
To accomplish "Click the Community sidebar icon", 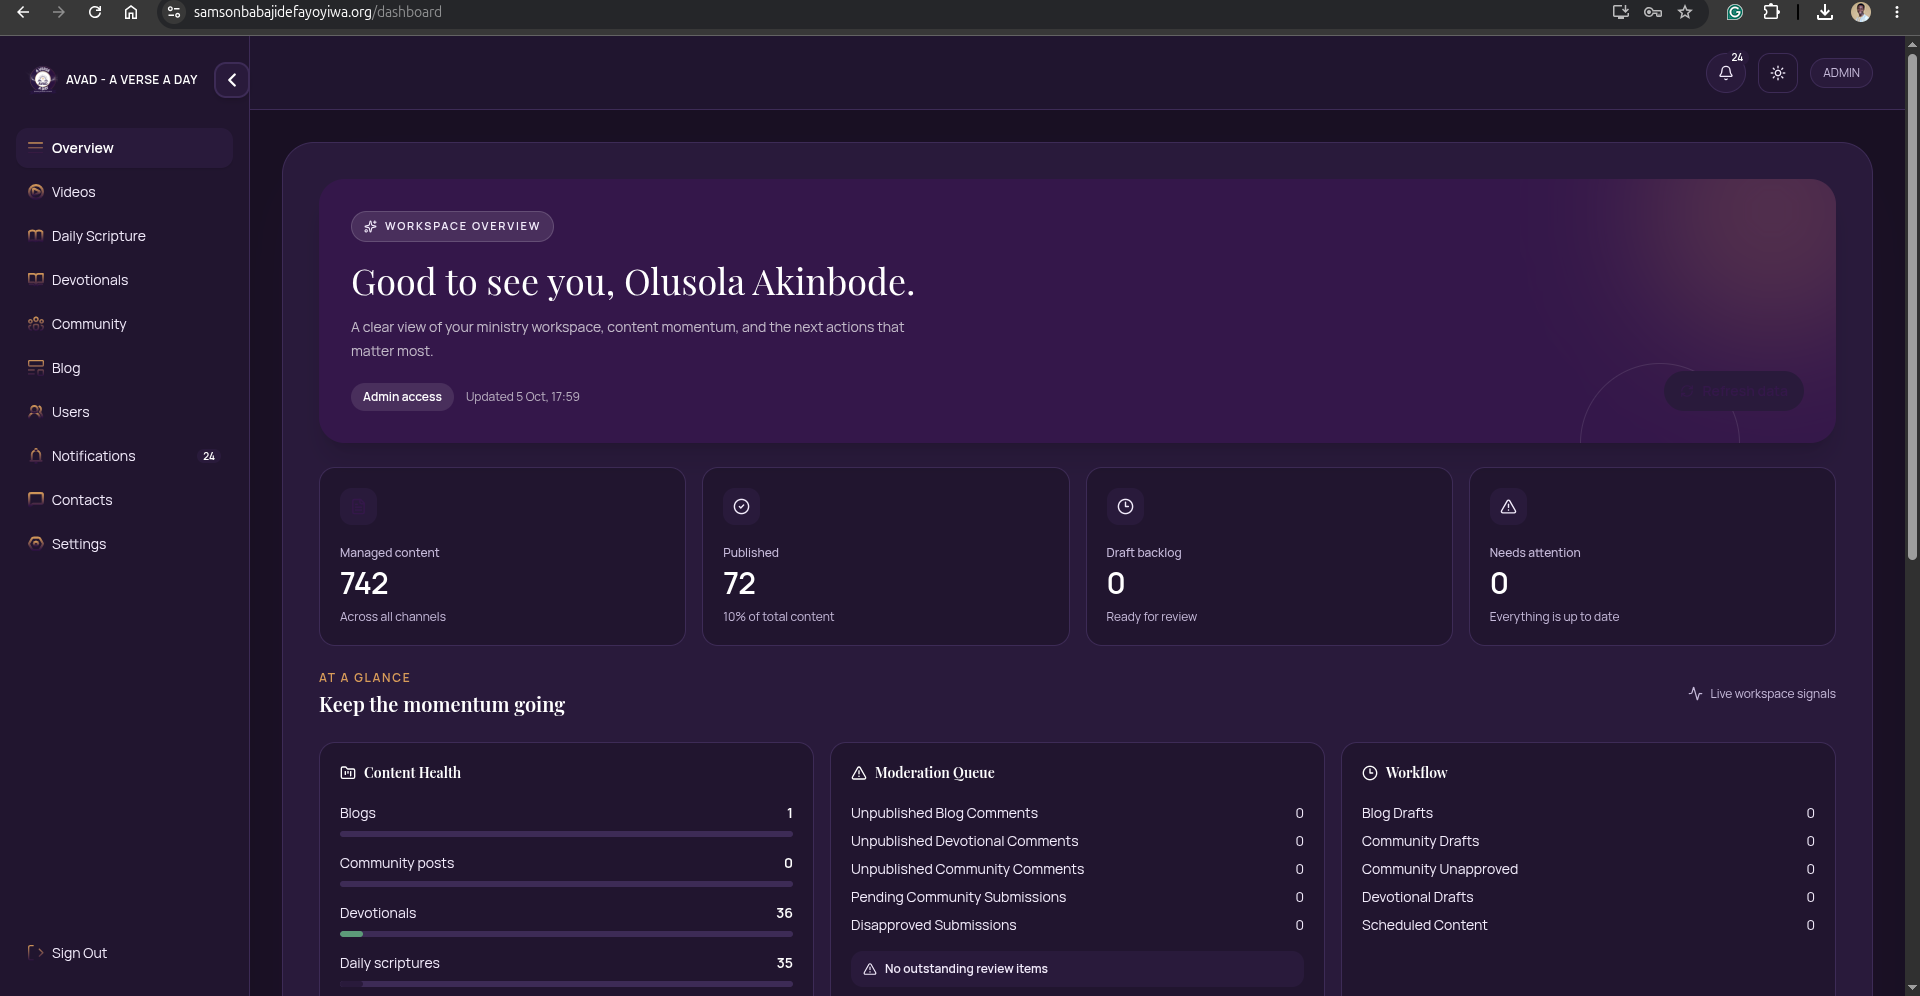I will [x=36, y=323].
